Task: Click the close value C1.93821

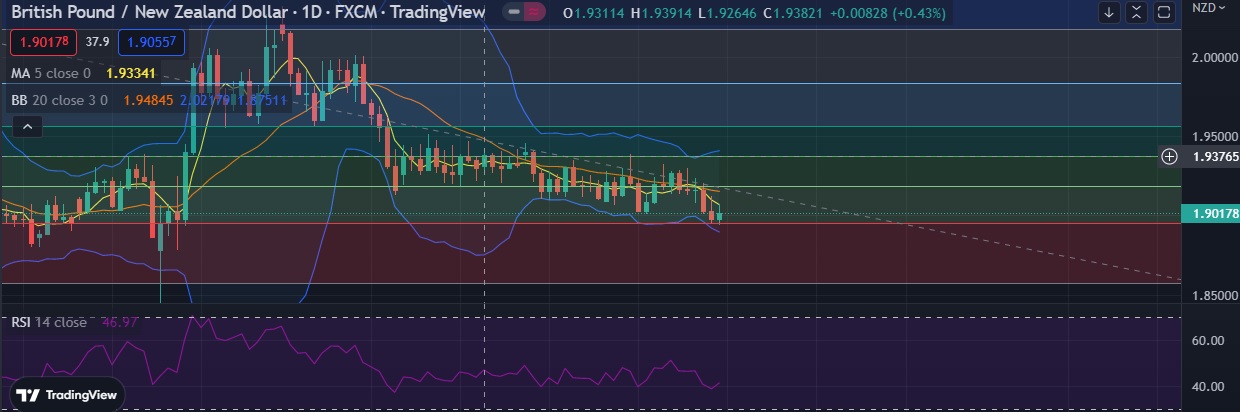Action: click(x=792, y=13)
